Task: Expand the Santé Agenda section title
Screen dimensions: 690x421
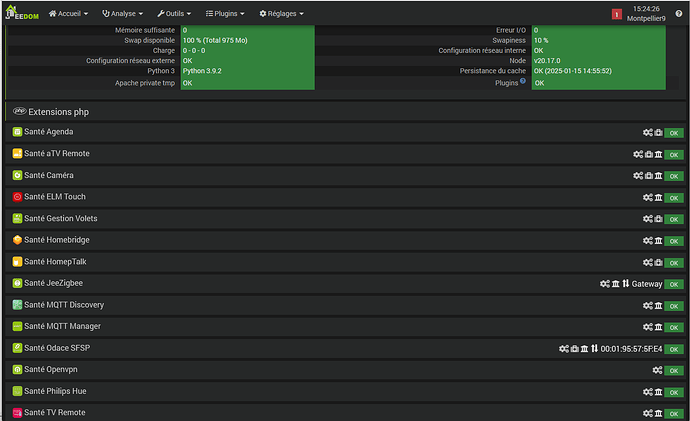Action: [x=48, y=132]
